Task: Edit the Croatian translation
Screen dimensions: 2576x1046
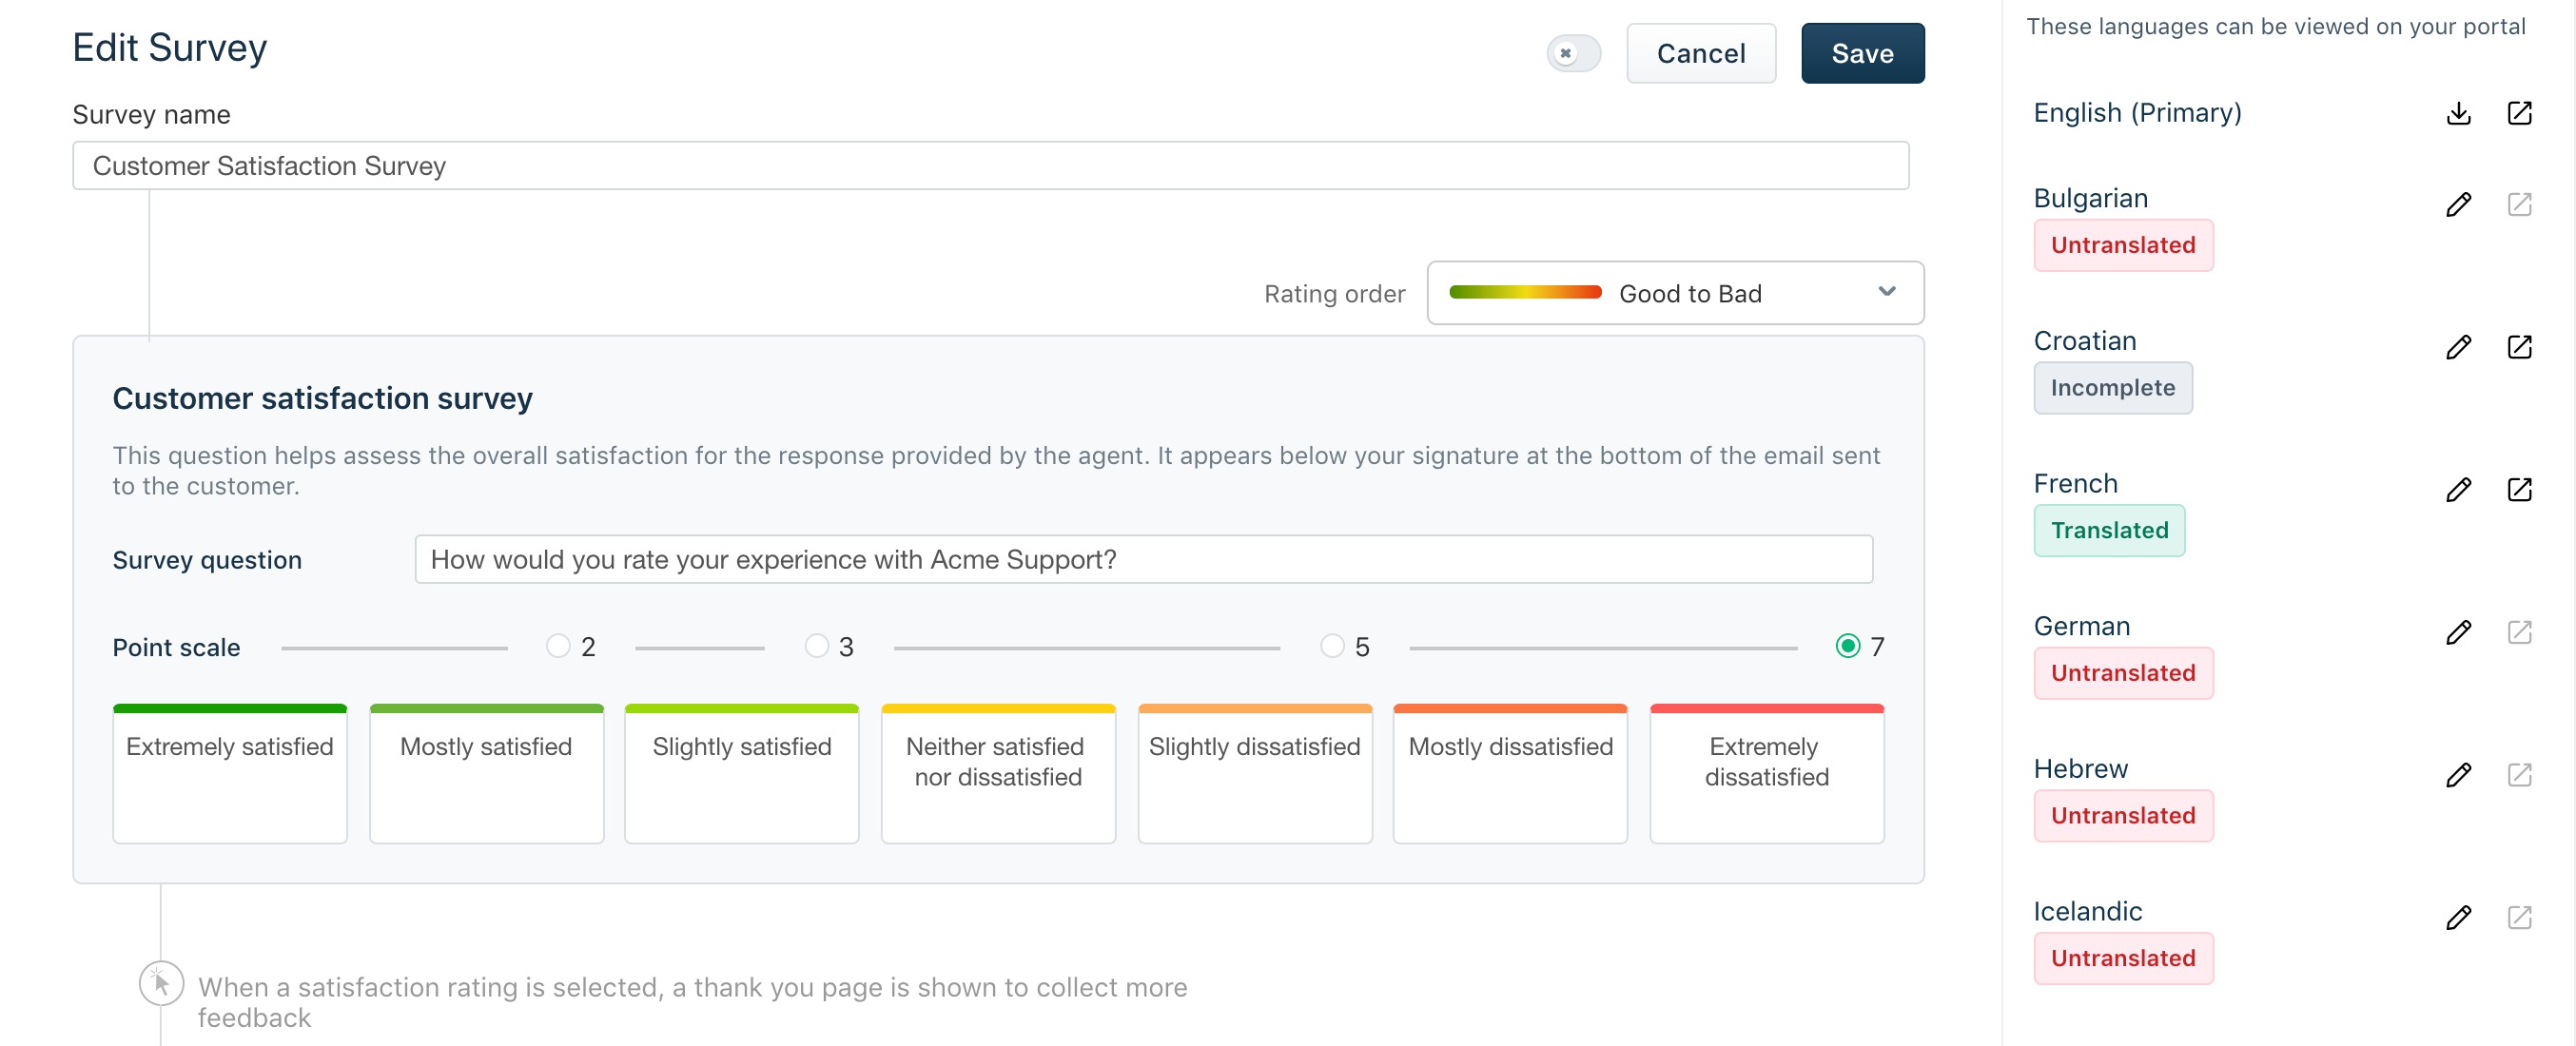Action: 2458,347
